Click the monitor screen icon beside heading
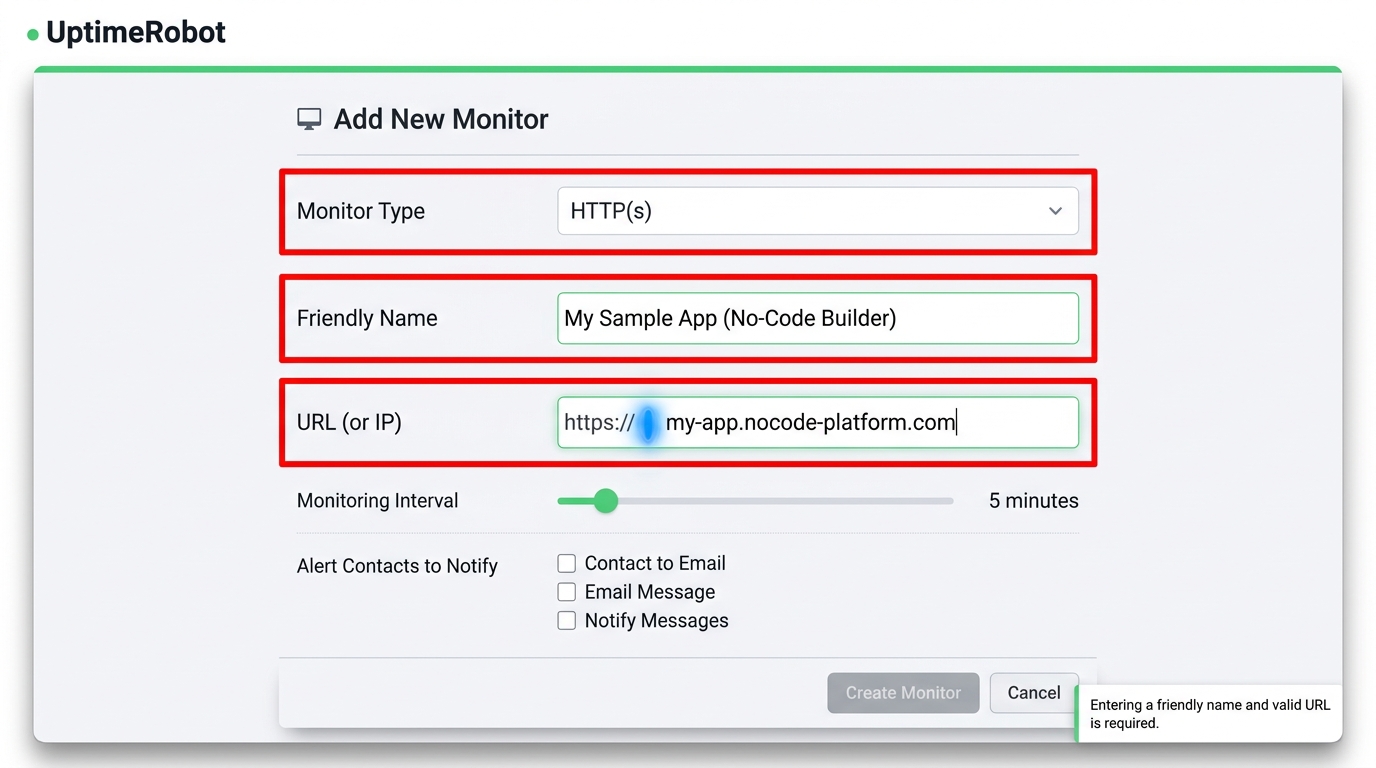 click(309, 120)
